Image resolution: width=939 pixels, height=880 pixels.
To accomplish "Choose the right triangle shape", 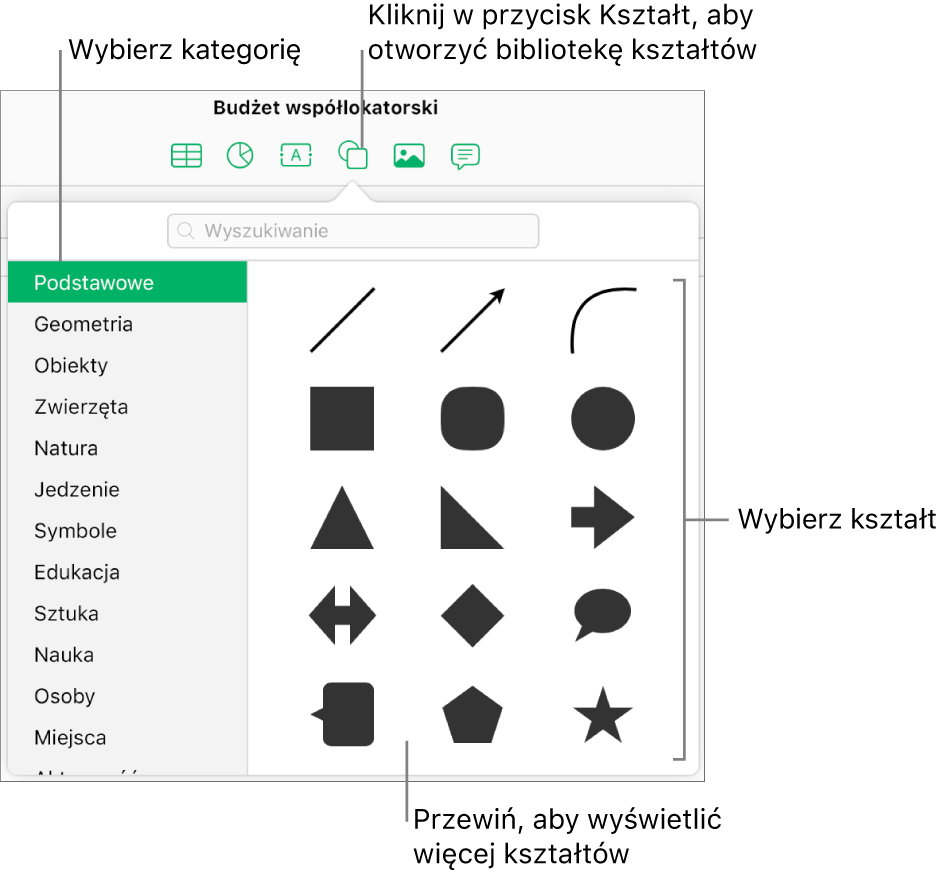I will pos(472,518).
